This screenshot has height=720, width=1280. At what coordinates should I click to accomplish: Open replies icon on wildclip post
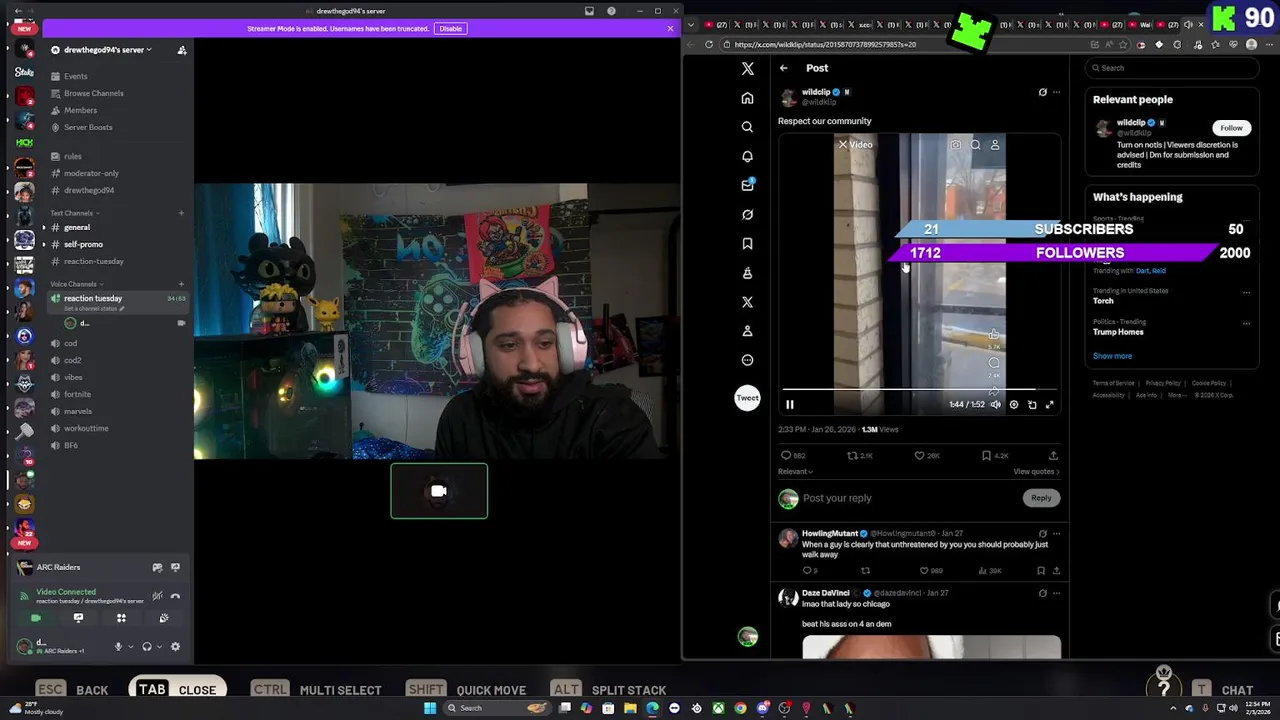(786, 455)
